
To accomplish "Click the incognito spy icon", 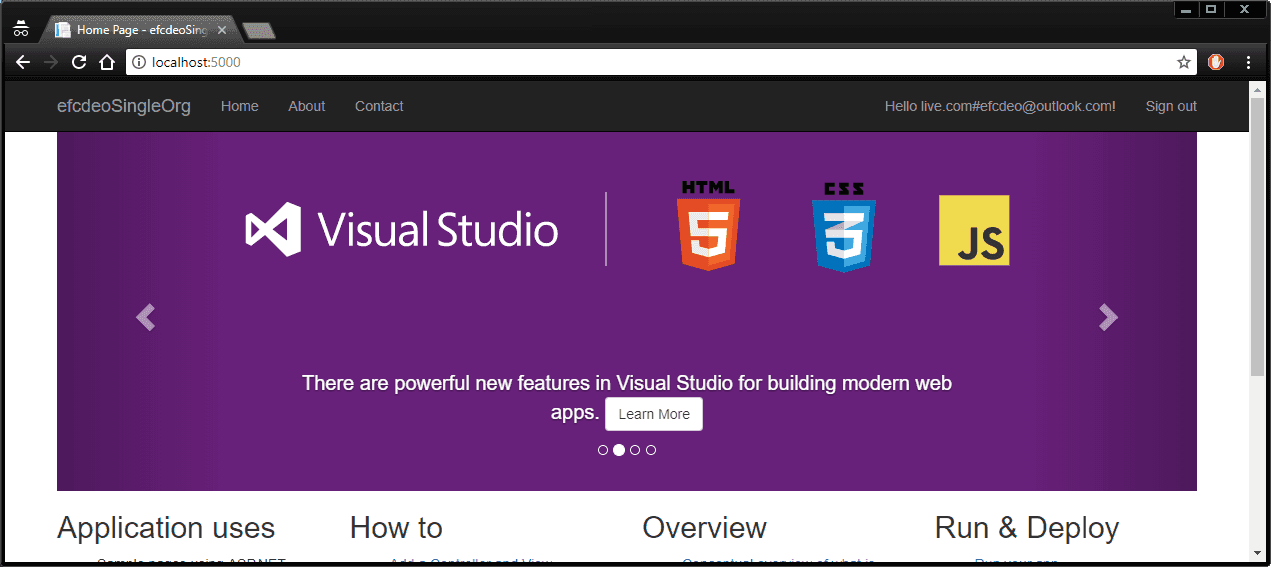I will click(21, 29).
